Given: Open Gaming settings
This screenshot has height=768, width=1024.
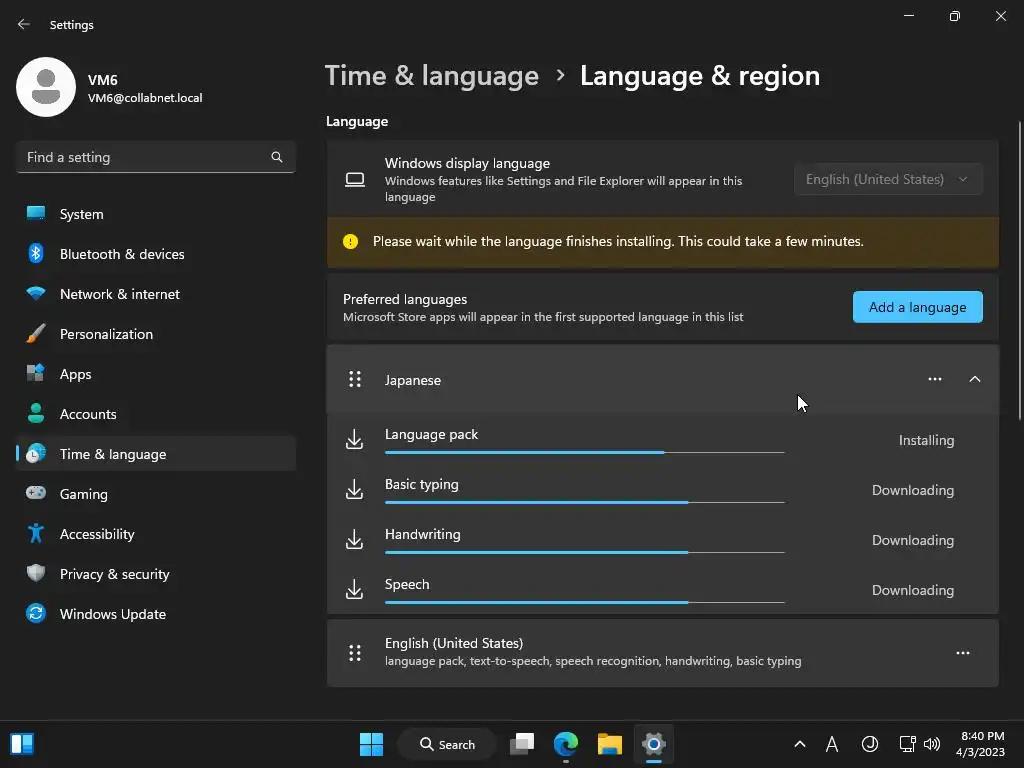Looking at the screenshot, I should (156, 493).
